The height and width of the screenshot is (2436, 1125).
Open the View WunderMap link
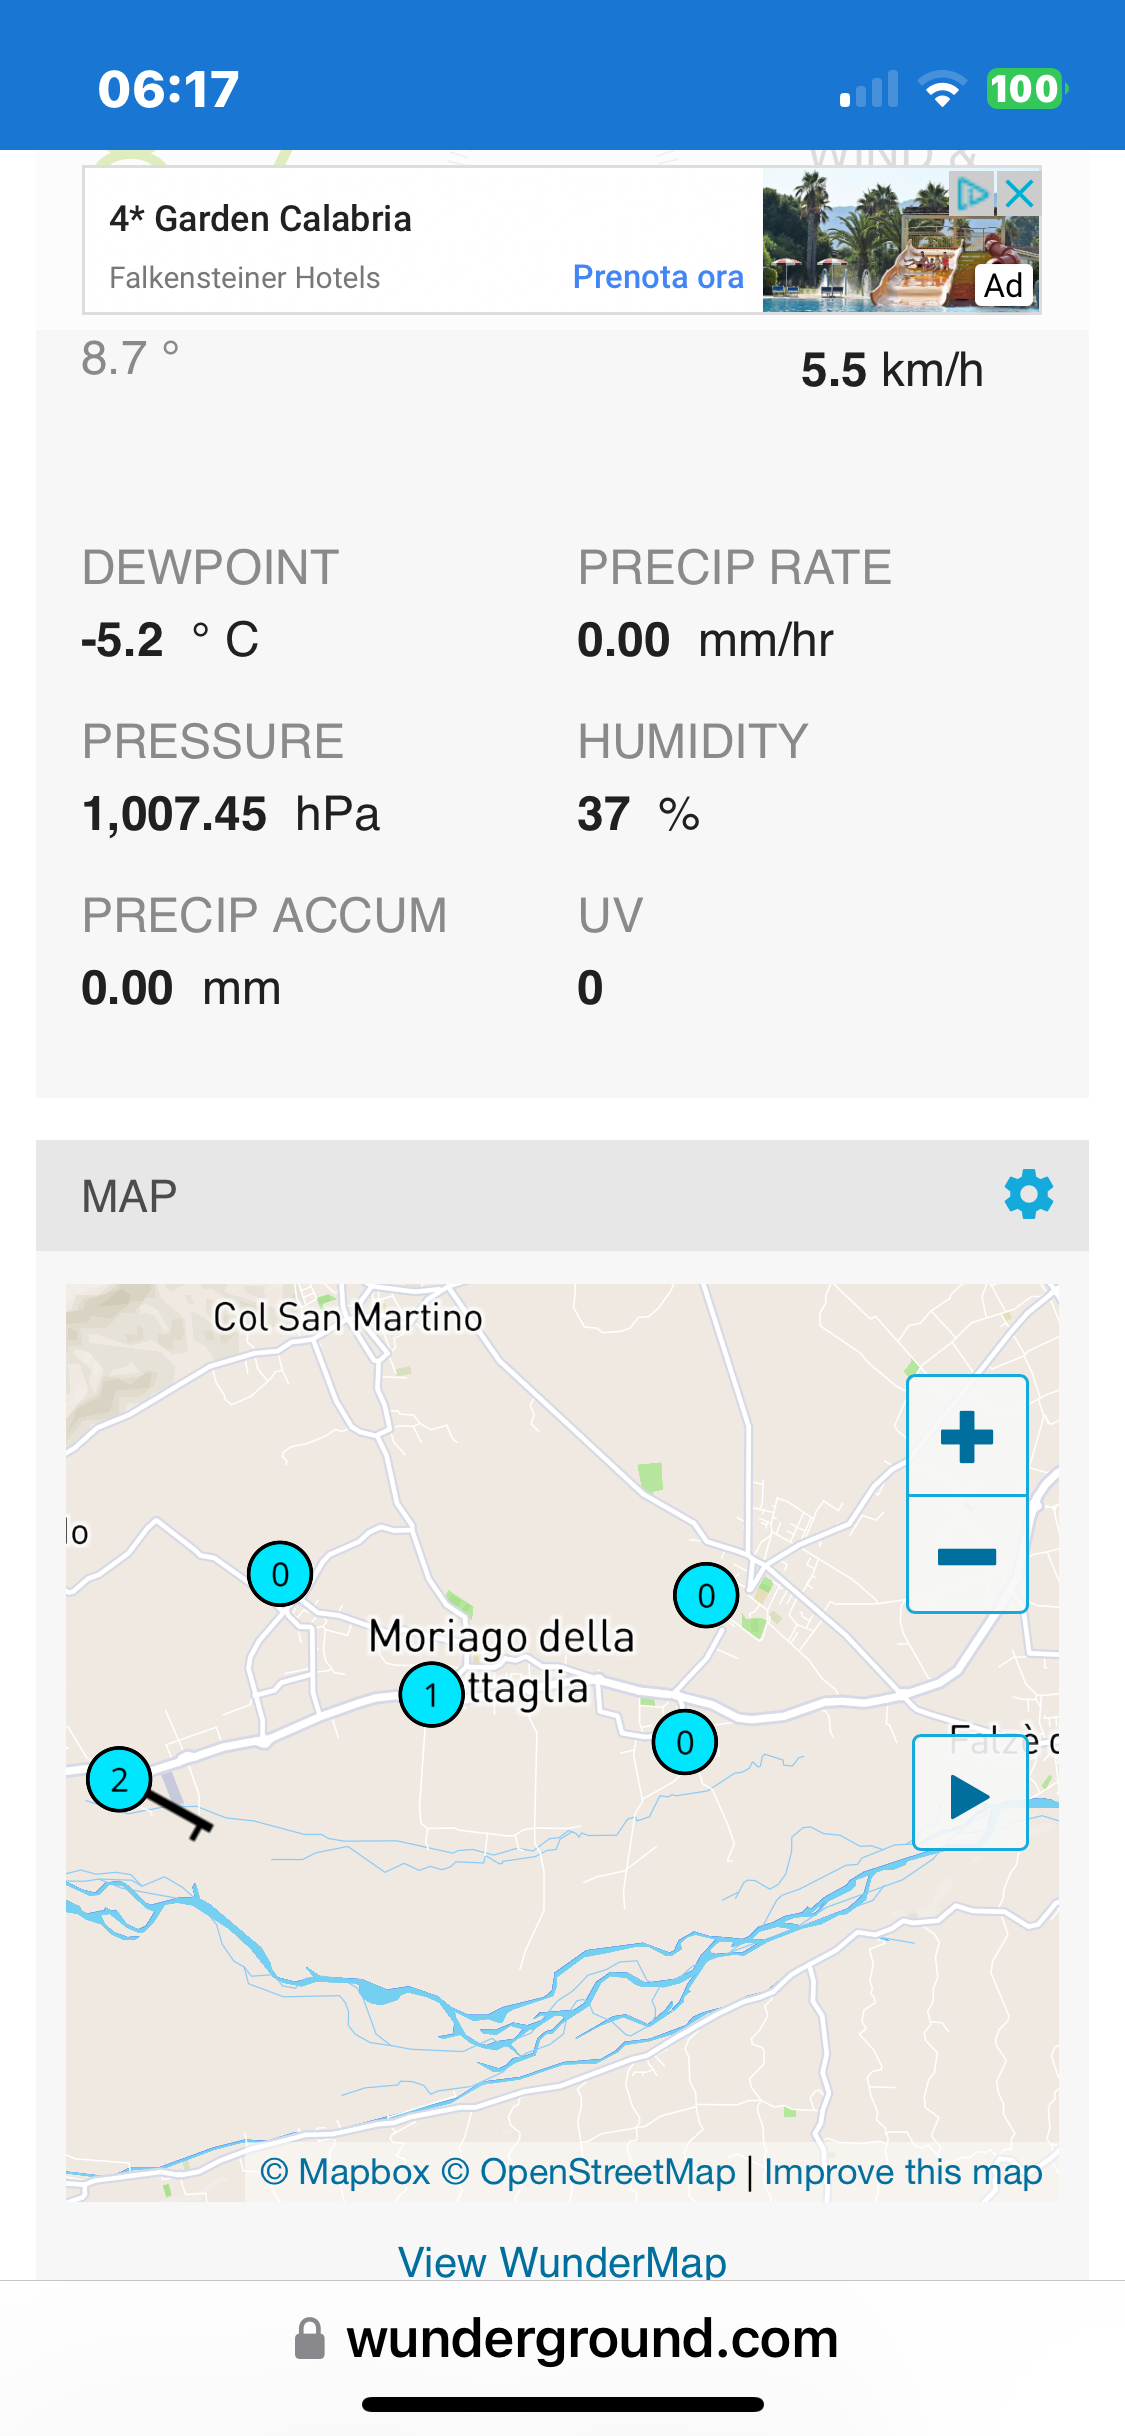coord(562,2260)
